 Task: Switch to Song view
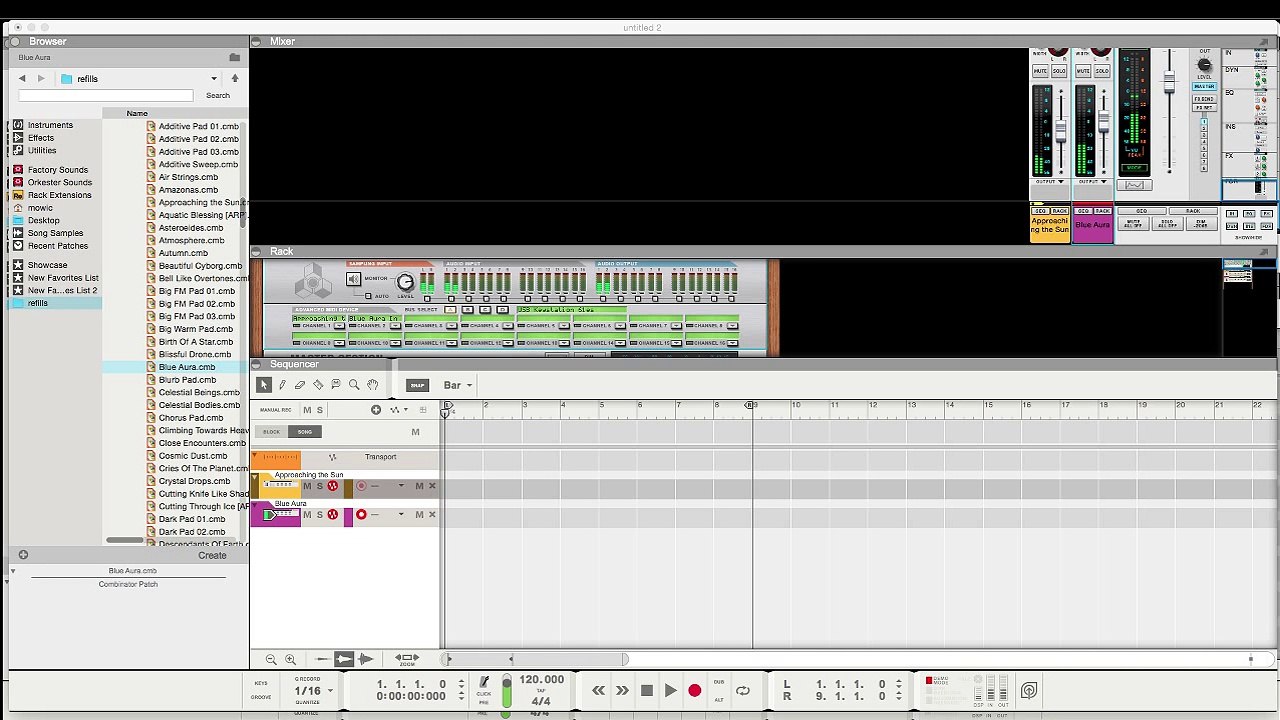point(304,432)
